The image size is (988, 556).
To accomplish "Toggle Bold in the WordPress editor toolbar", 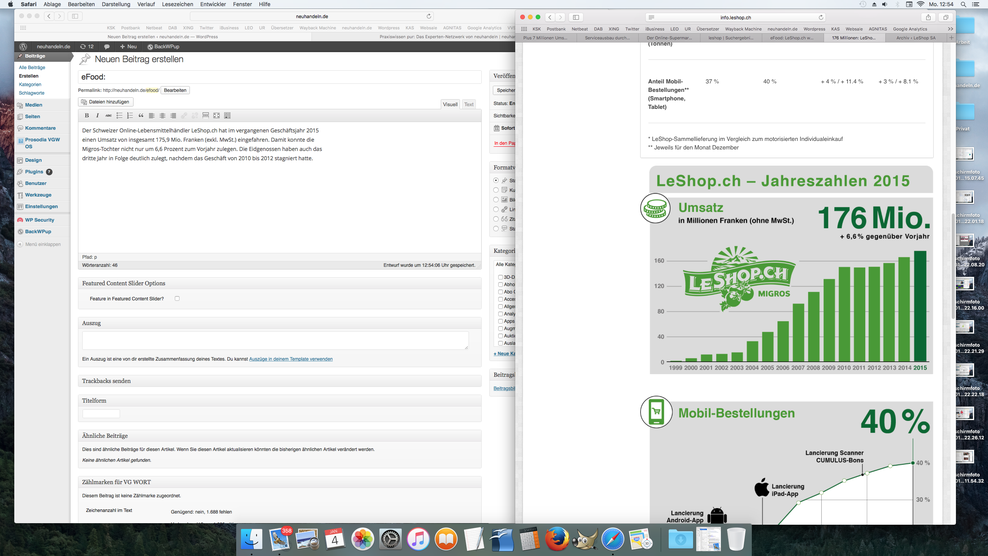I will click(x=87, y=116).
